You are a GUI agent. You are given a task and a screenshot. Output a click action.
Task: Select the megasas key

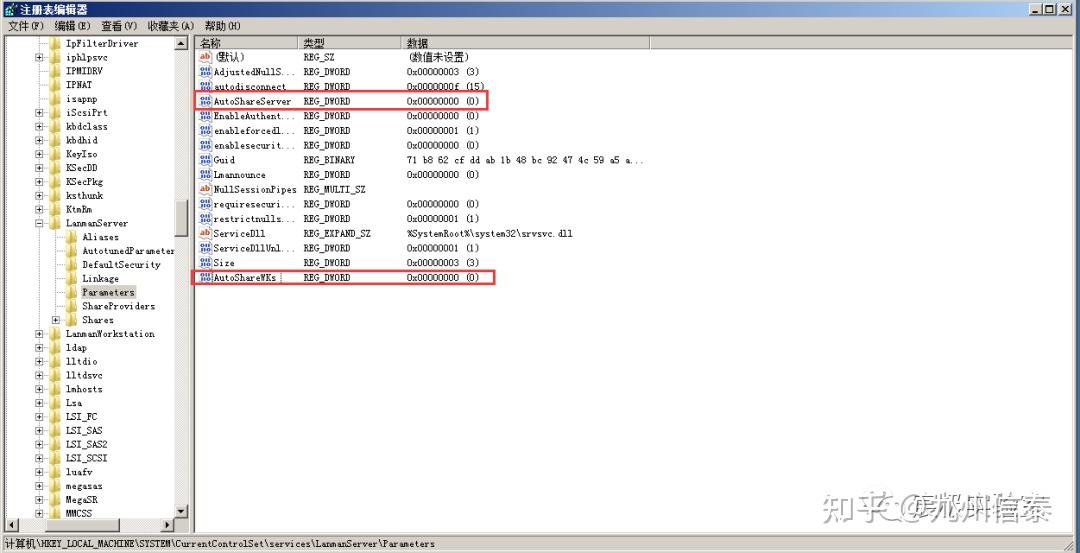[84, 486]
